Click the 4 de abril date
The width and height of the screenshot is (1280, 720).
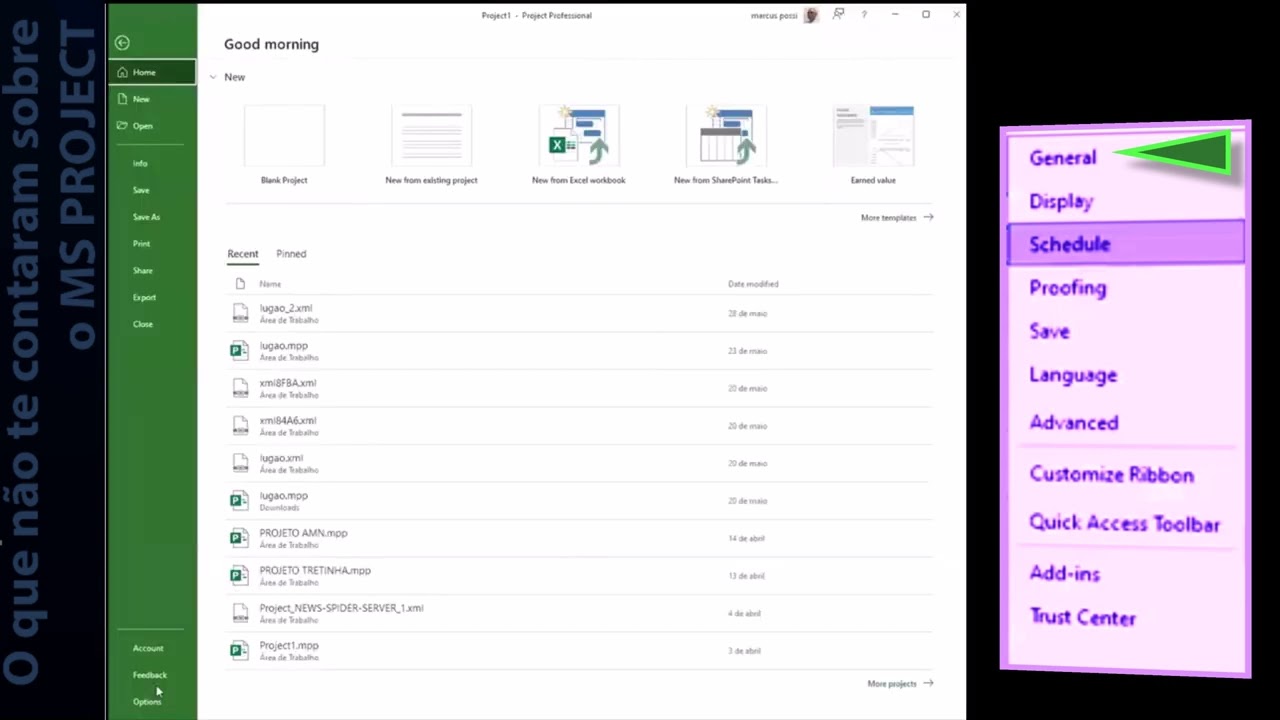pos(744,614)
